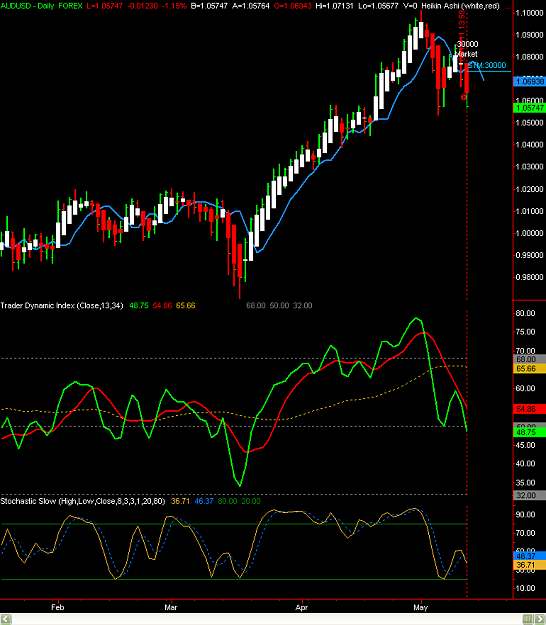Click the L=1.05747 last price value
Screen dimensions: 546x625
[x=104, y=6]
